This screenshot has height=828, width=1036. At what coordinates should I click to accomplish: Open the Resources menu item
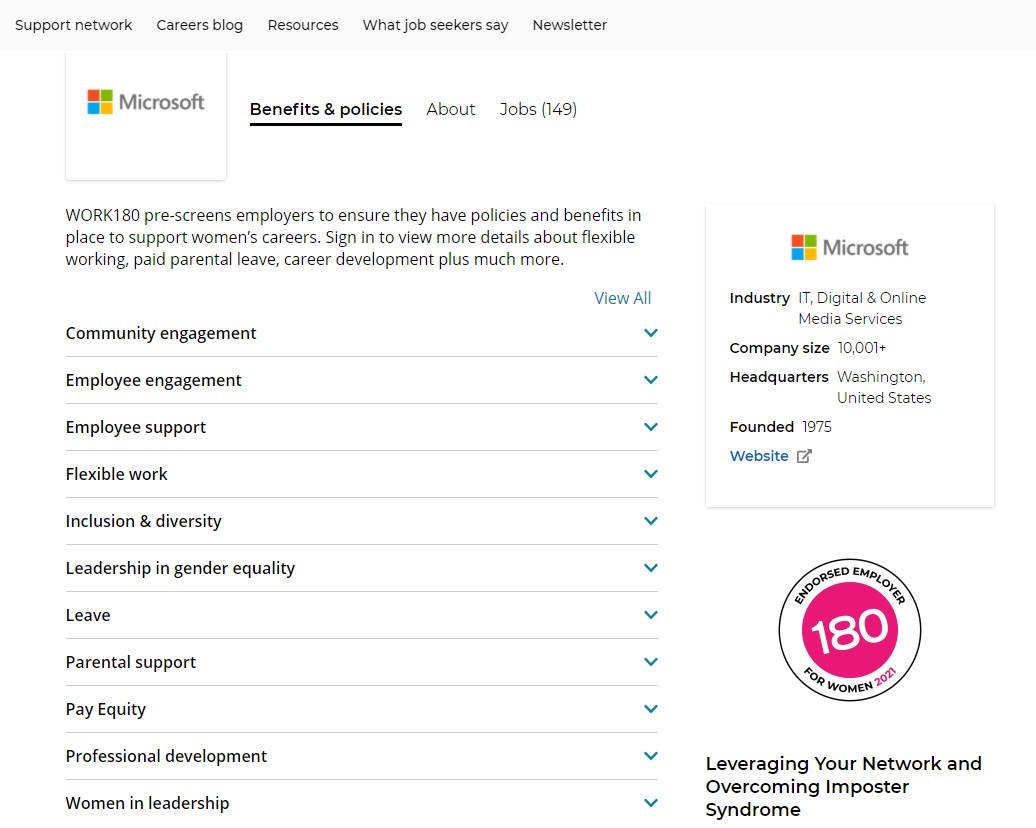point(303,25)
